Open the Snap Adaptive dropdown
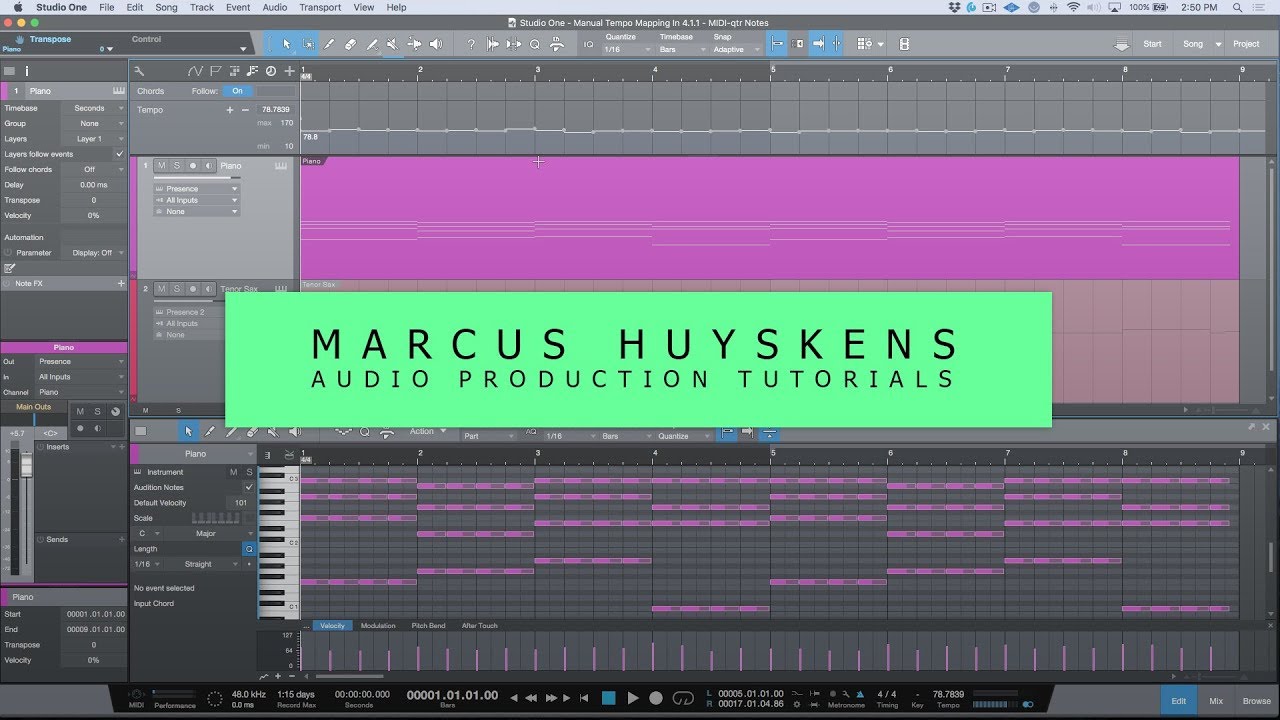Viewport: 1280px width, 720px height. coord(737,49)
